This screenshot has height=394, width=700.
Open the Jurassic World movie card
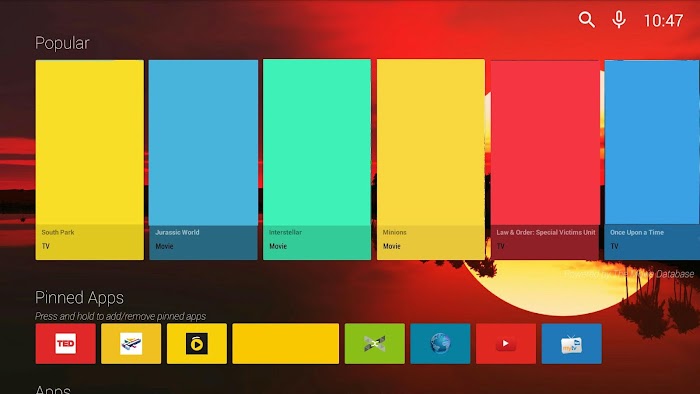coord(203,160)
